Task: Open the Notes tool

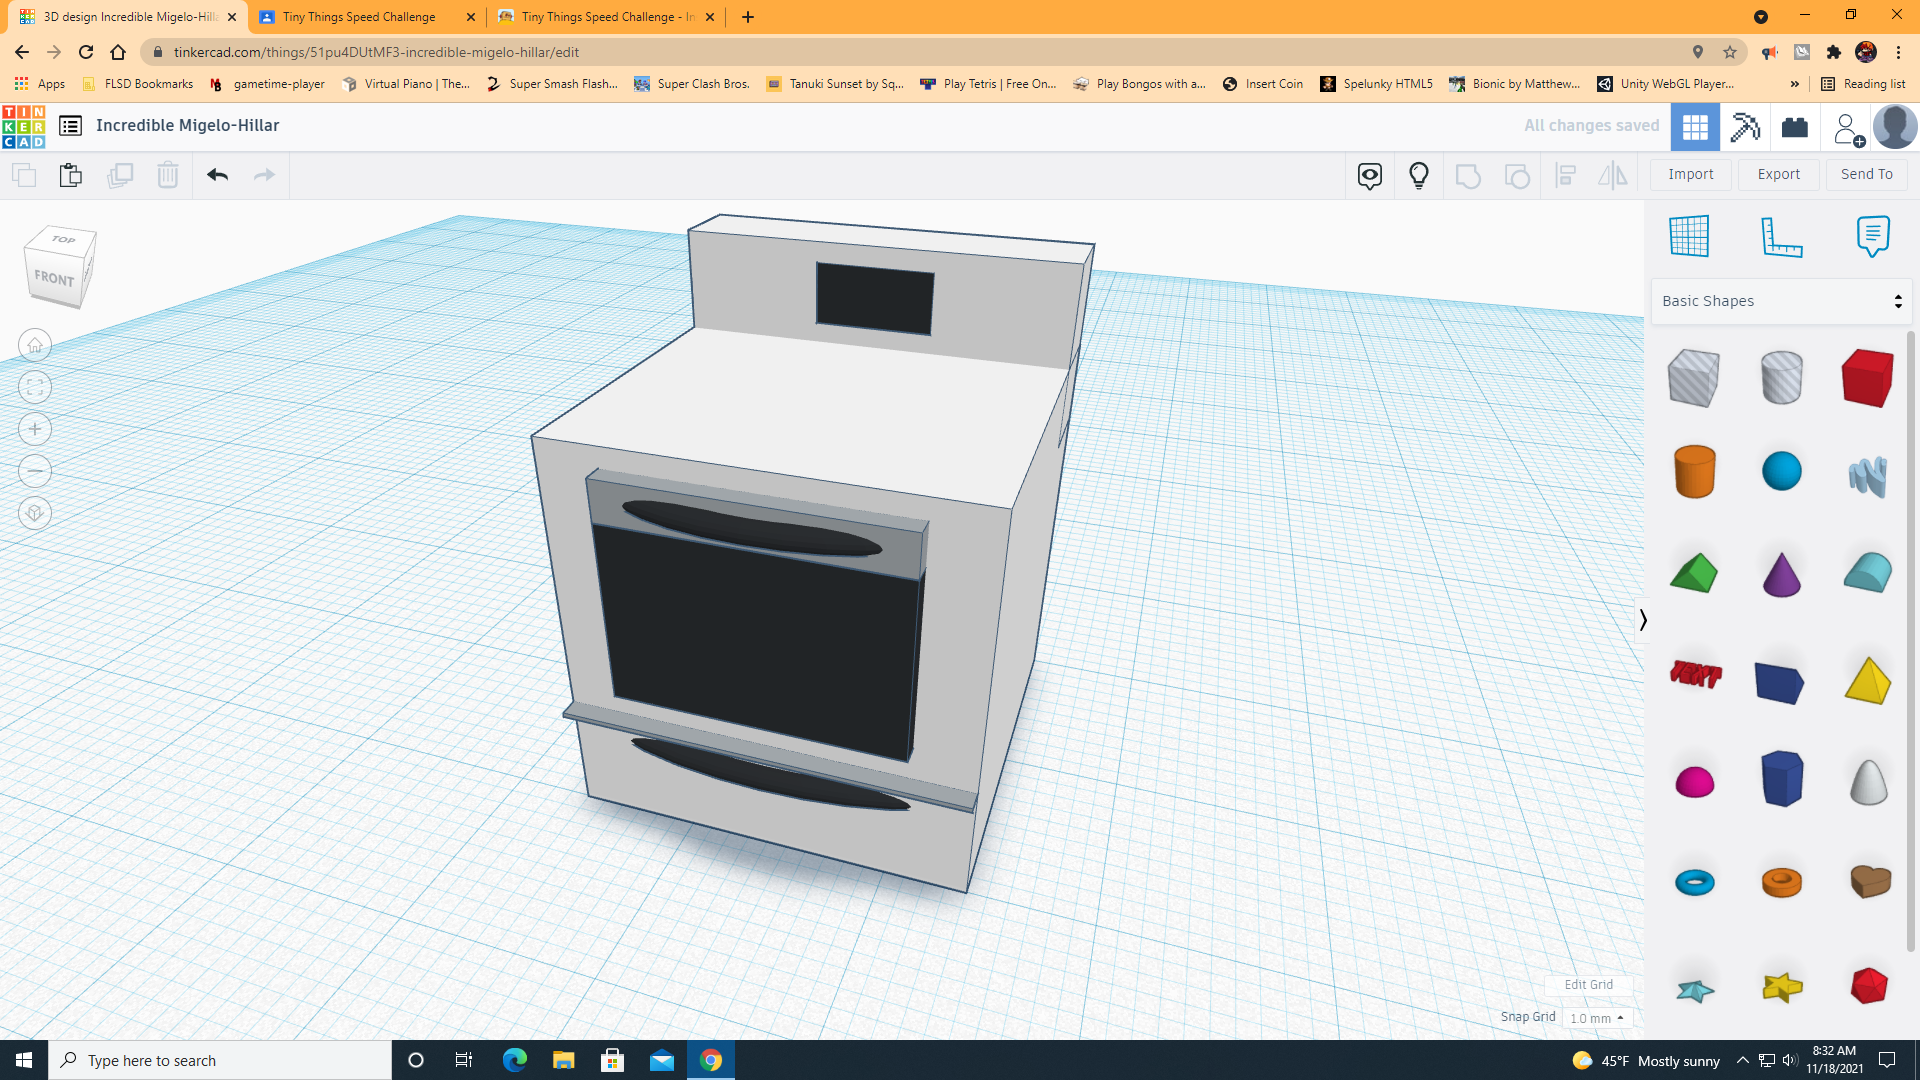Action: (1872, 236)
